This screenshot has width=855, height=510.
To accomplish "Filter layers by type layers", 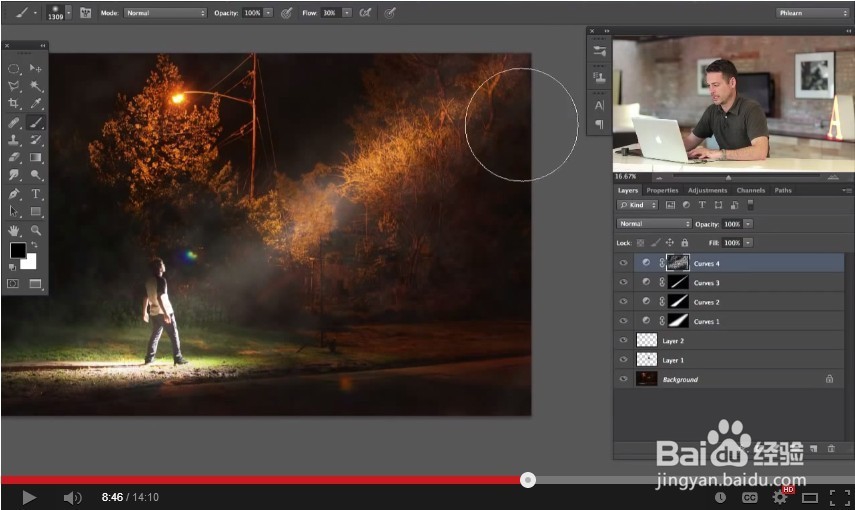I will pyautogui.click(x=702, y=205).
